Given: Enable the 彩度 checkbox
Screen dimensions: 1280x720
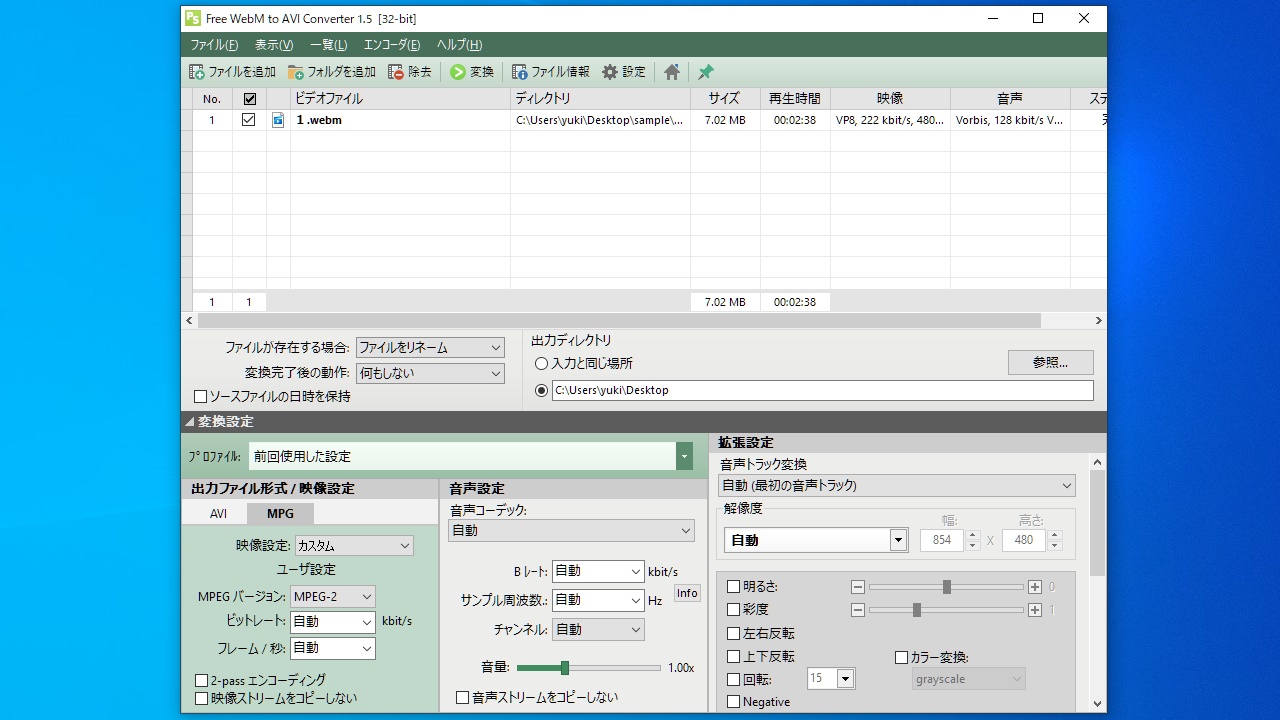Looking at the screenshot, I should (733, 610).
